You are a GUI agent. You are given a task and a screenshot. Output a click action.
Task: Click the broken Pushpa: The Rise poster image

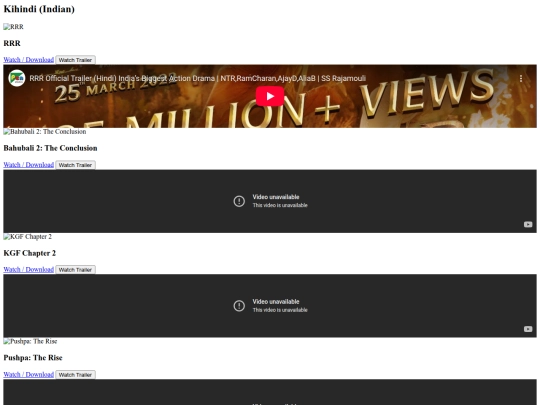pos(30,341)
